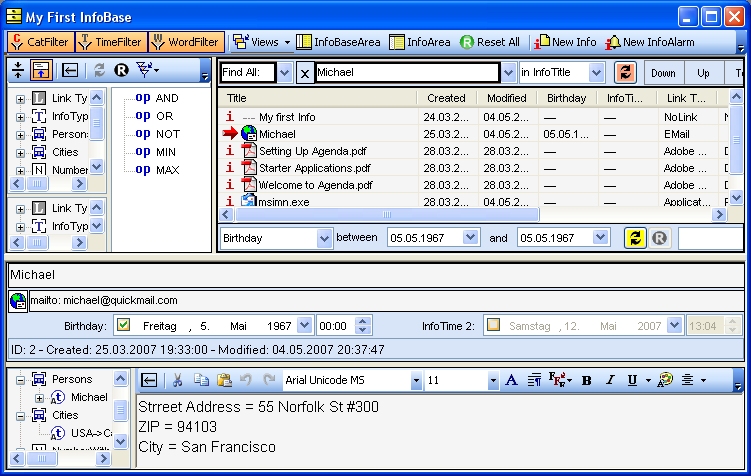Viewport: 751px width, 476px height.
Task: Open the Arial Unicode MS font dropdown
Action: coord(416,380)
